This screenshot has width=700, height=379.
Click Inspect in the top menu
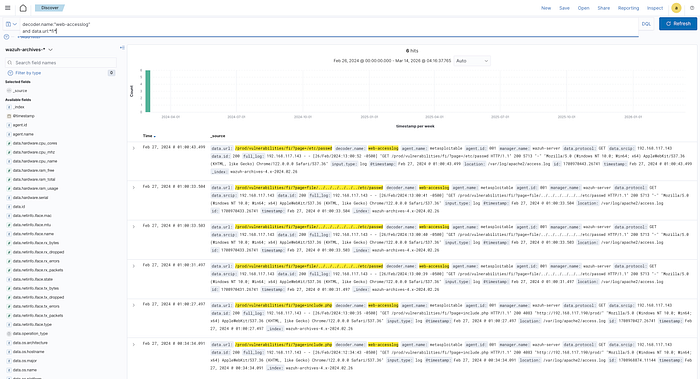tap(655, 8)
